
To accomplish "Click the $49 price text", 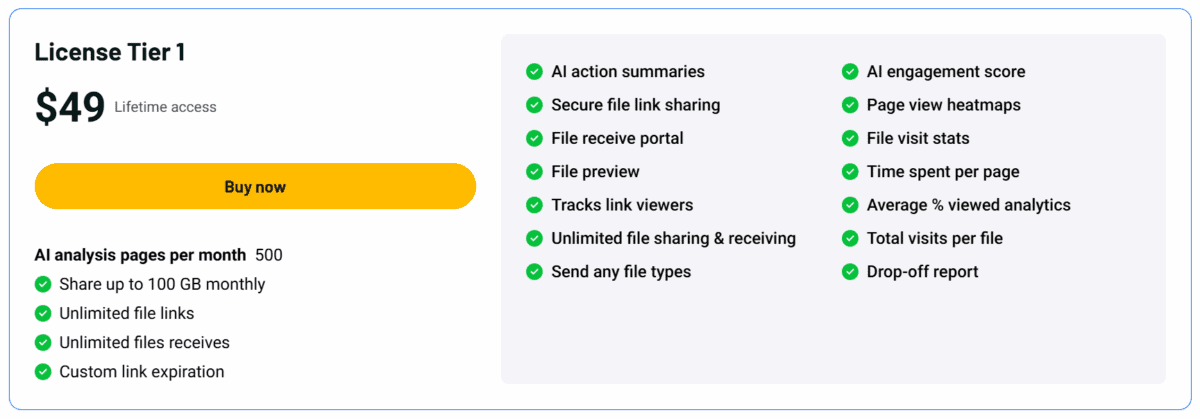I will tap(70, 107).
